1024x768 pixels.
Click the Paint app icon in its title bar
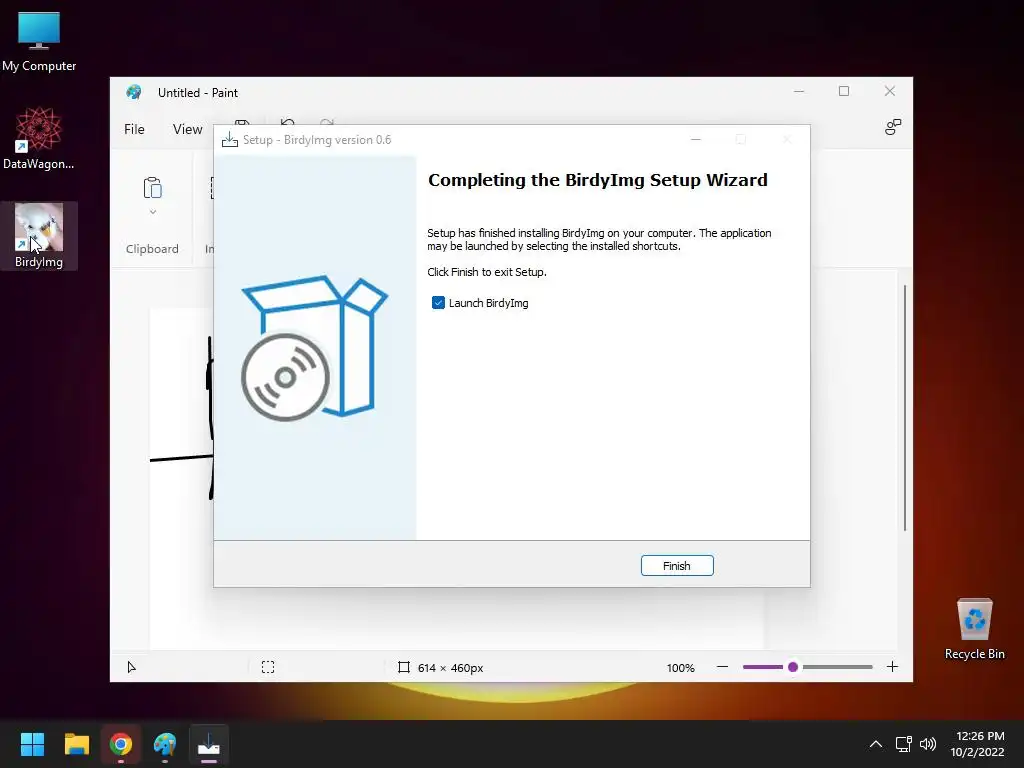click(134, 92)
